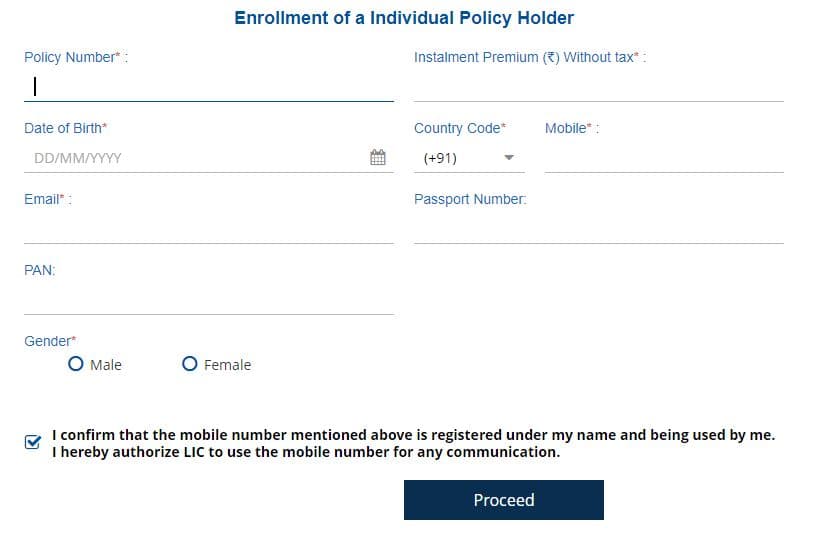Focus the Instalment Premium without tax field
The image size is (814, 546).
click(598, 87)
